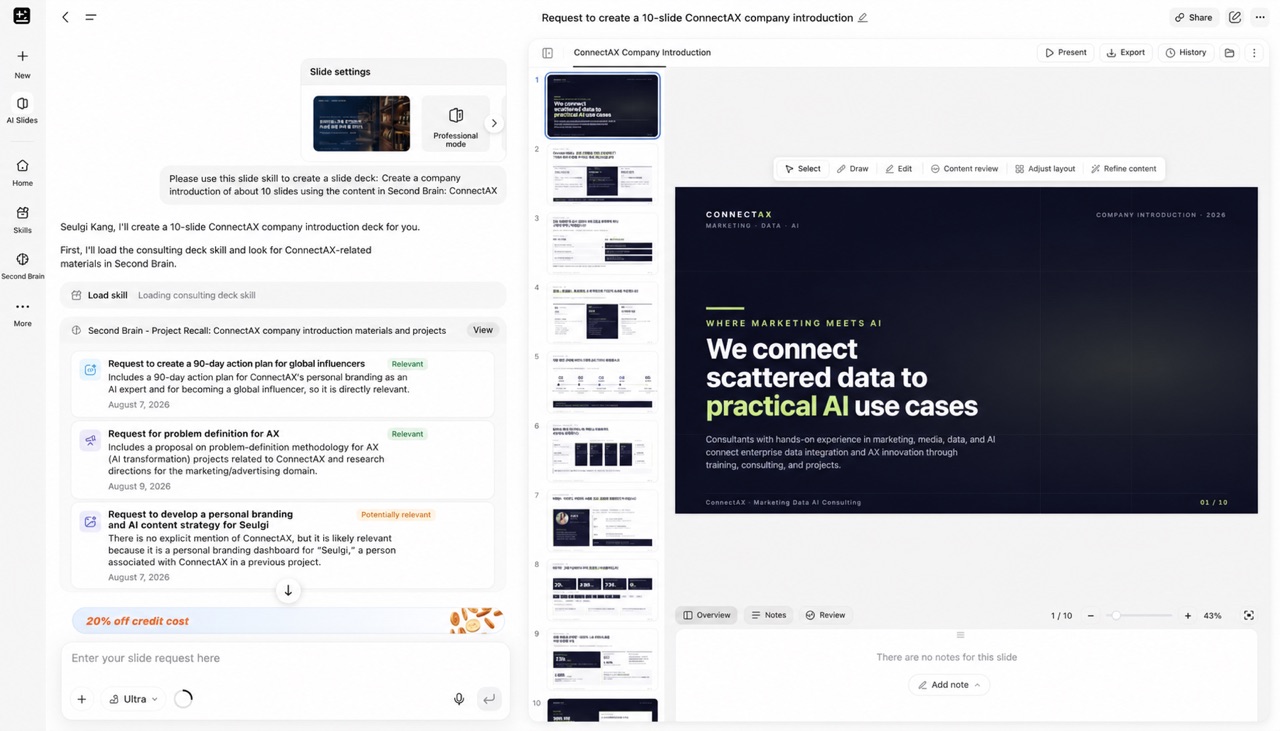1280x731 pixels.
Task: Click the fit-to-screen icon beside 43%
Action: point(1249,616)
